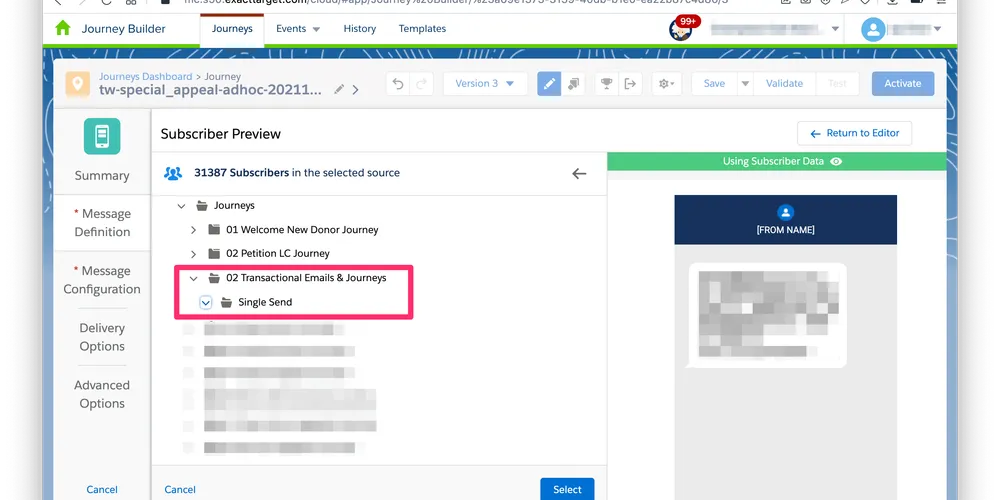Viewport: 1000px width, 500px height.
Task: Collapse 02 Transactional Emails & Journeys
Action: [x=193, y=278]
